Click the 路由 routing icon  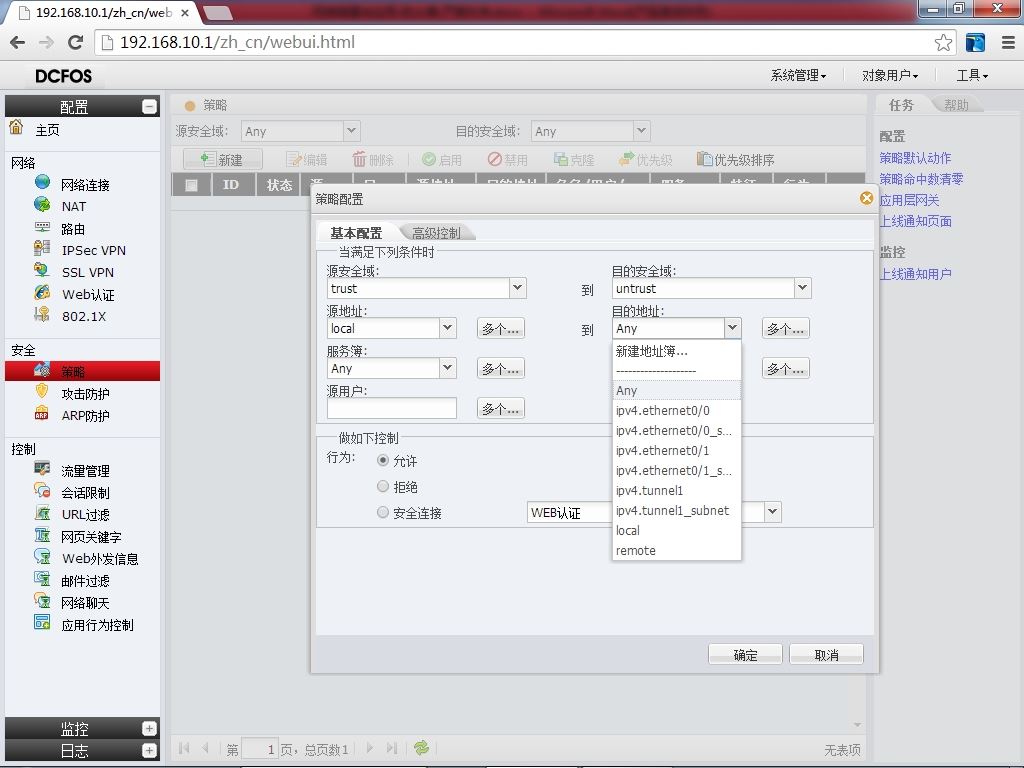point(42,227)
